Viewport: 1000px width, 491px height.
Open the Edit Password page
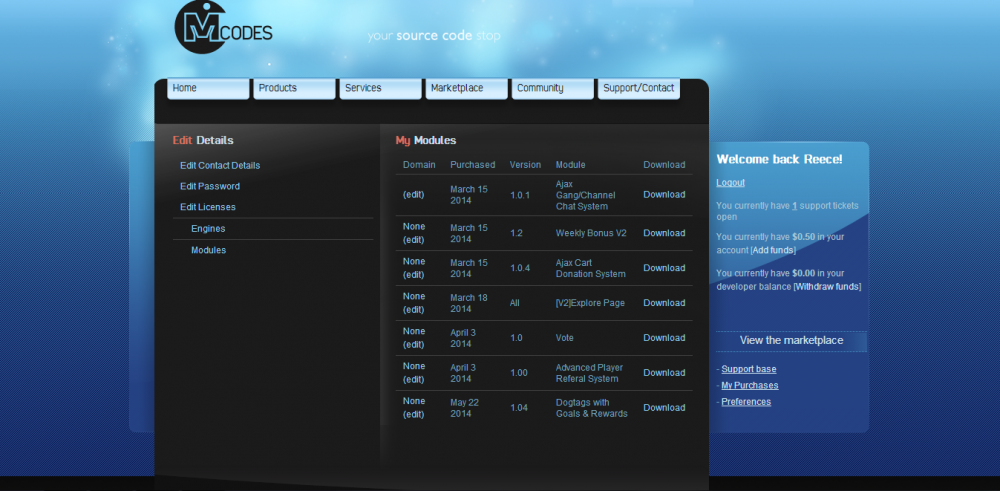click(x=210, y=186)
